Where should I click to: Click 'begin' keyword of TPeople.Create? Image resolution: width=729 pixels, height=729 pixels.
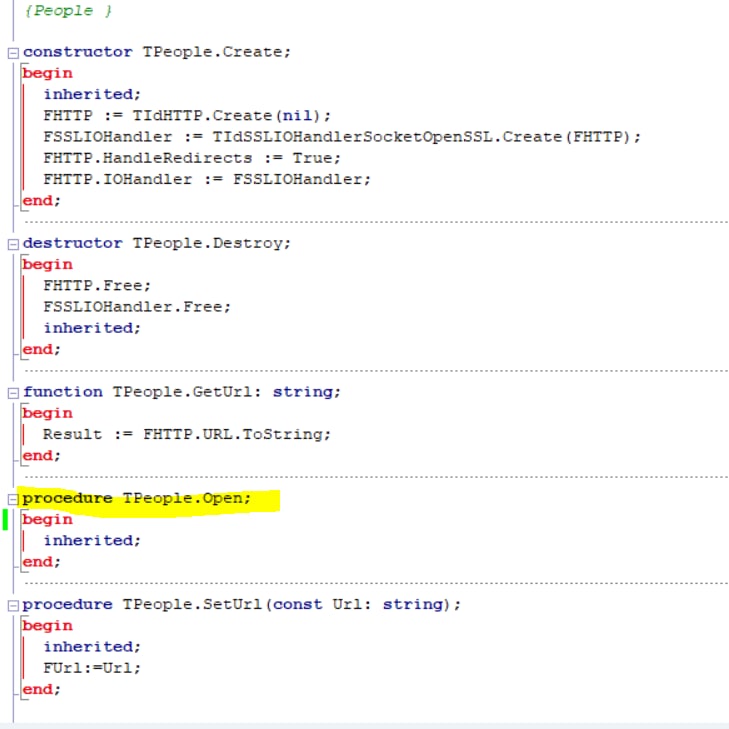tap(47, 73)
